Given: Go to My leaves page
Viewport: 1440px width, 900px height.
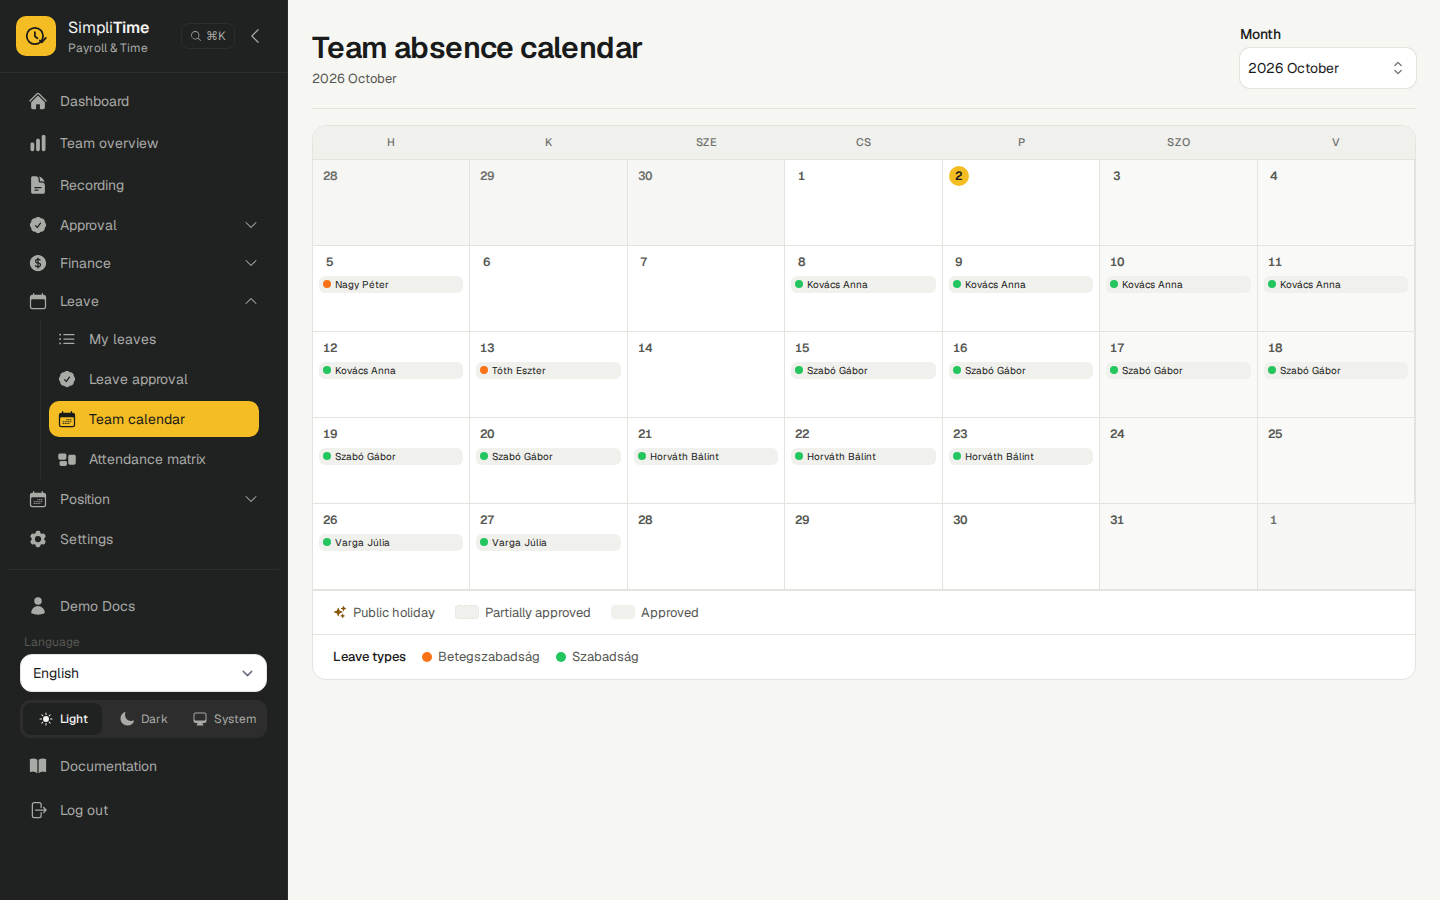Looking at the screenshot, I should click(x=154, y=339).
